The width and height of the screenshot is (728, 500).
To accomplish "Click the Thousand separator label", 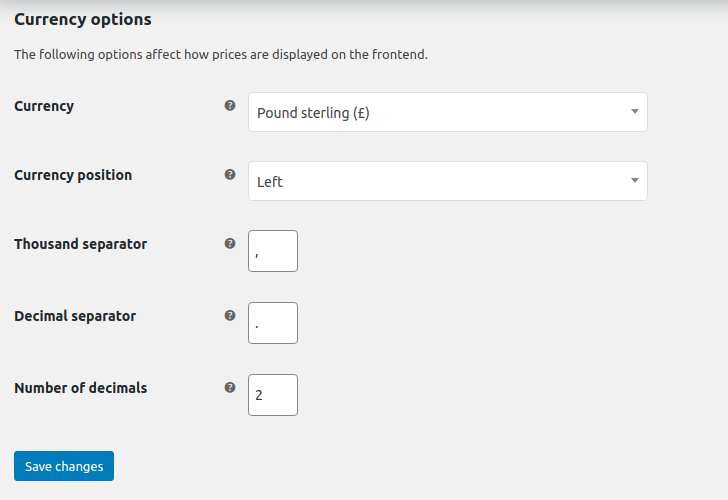I will [x=80, y=244].
